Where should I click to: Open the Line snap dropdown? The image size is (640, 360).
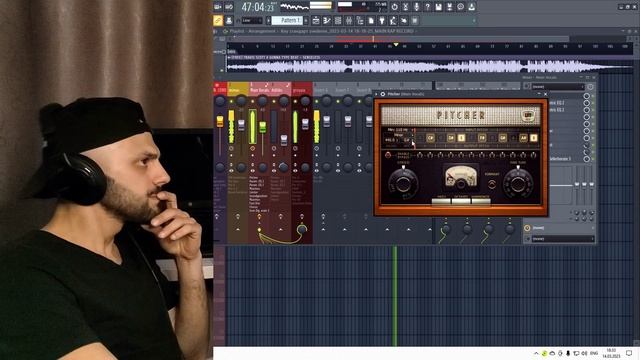pyautogui.click(x=252, y=20)
